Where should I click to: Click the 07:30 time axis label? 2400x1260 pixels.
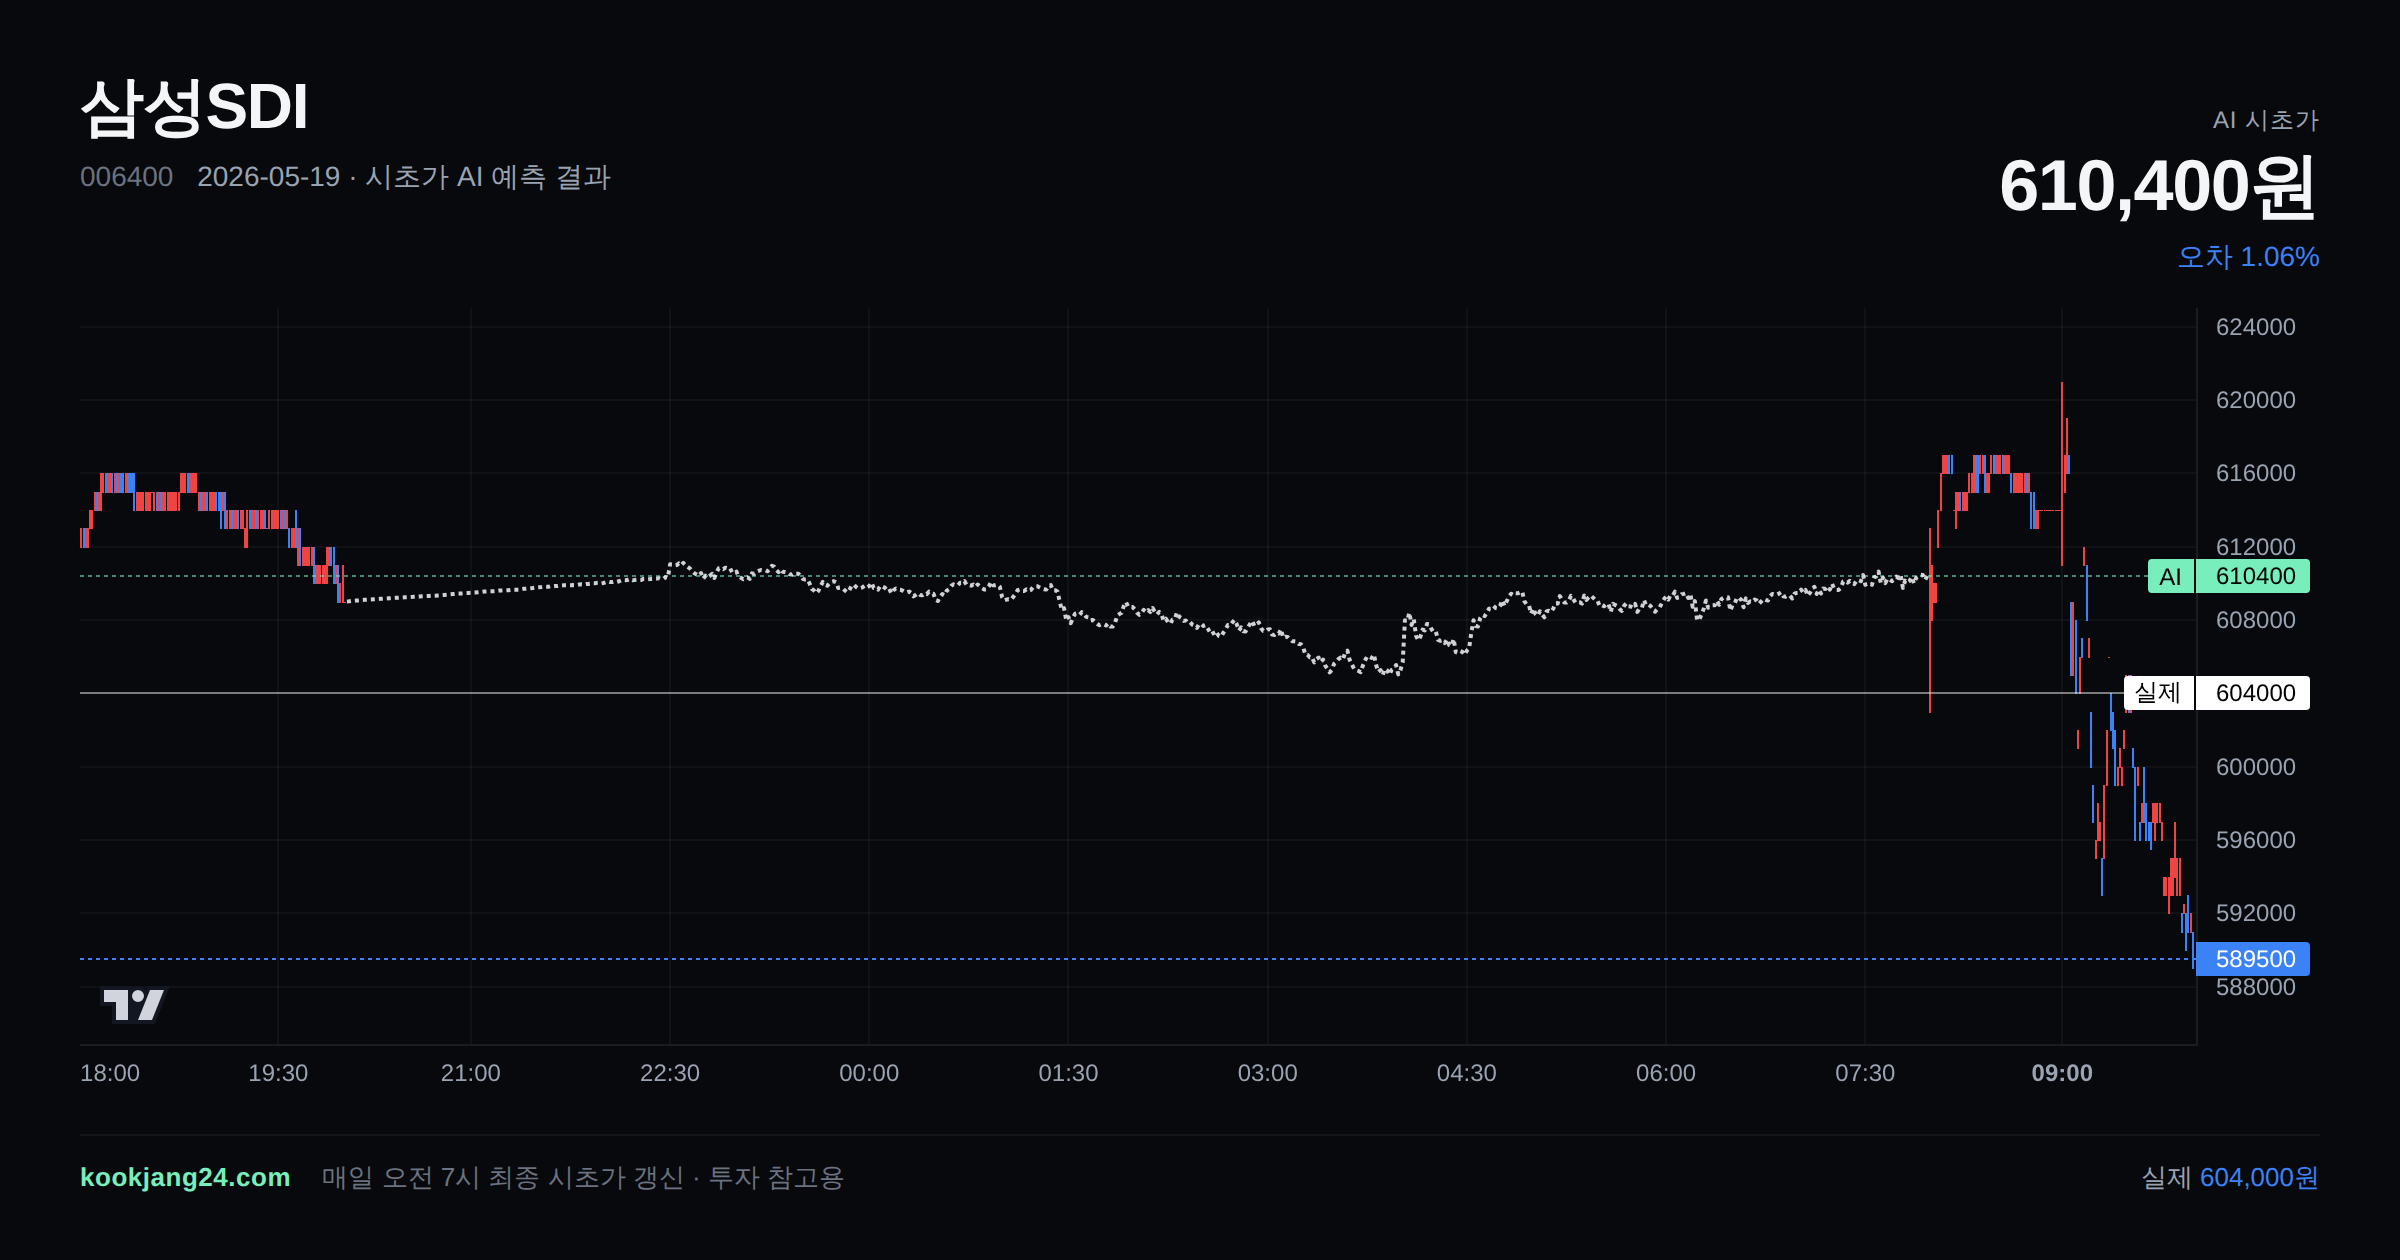pos(1865,1073)
